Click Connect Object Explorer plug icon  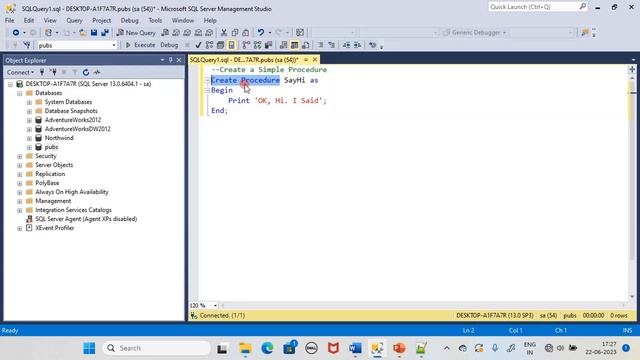[x=42, y=72]
